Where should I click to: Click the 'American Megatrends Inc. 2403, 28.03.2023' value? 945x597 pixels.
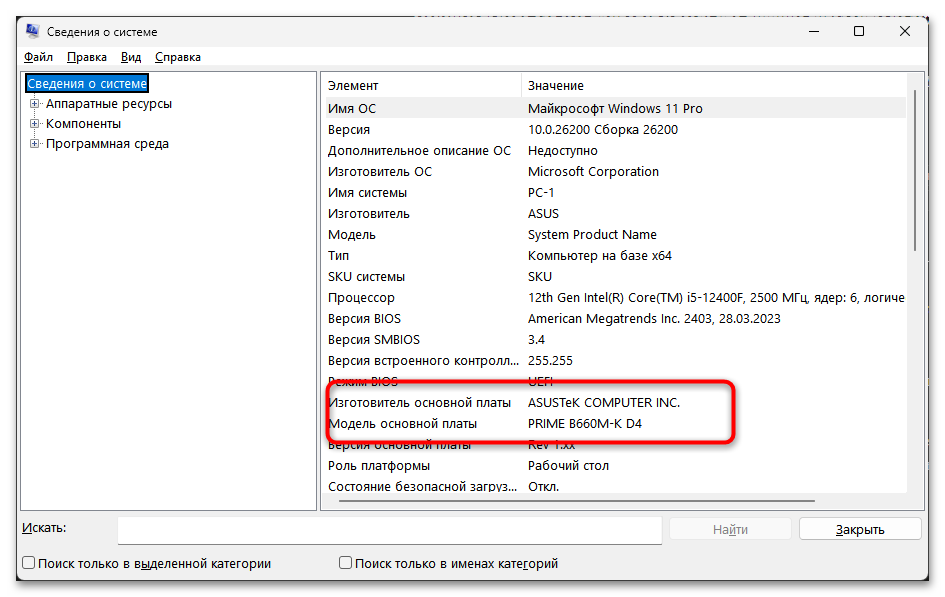click(654, 319)
